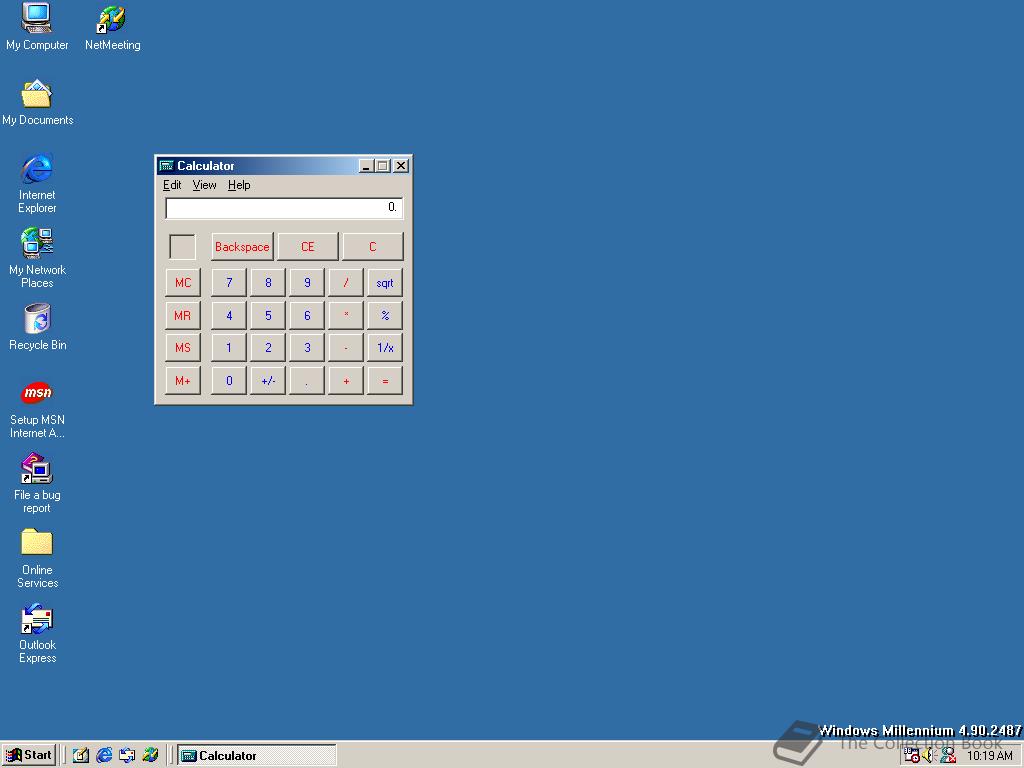Image resolution: width=1024 pixels, height=768 pixels.
Task: Close the Calculator window
Action: (401, 166)
